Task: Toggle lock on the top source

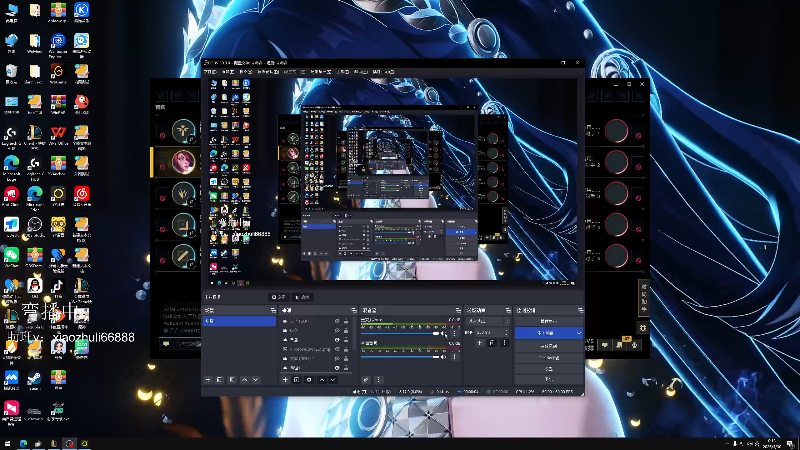Action: point(346,321)
